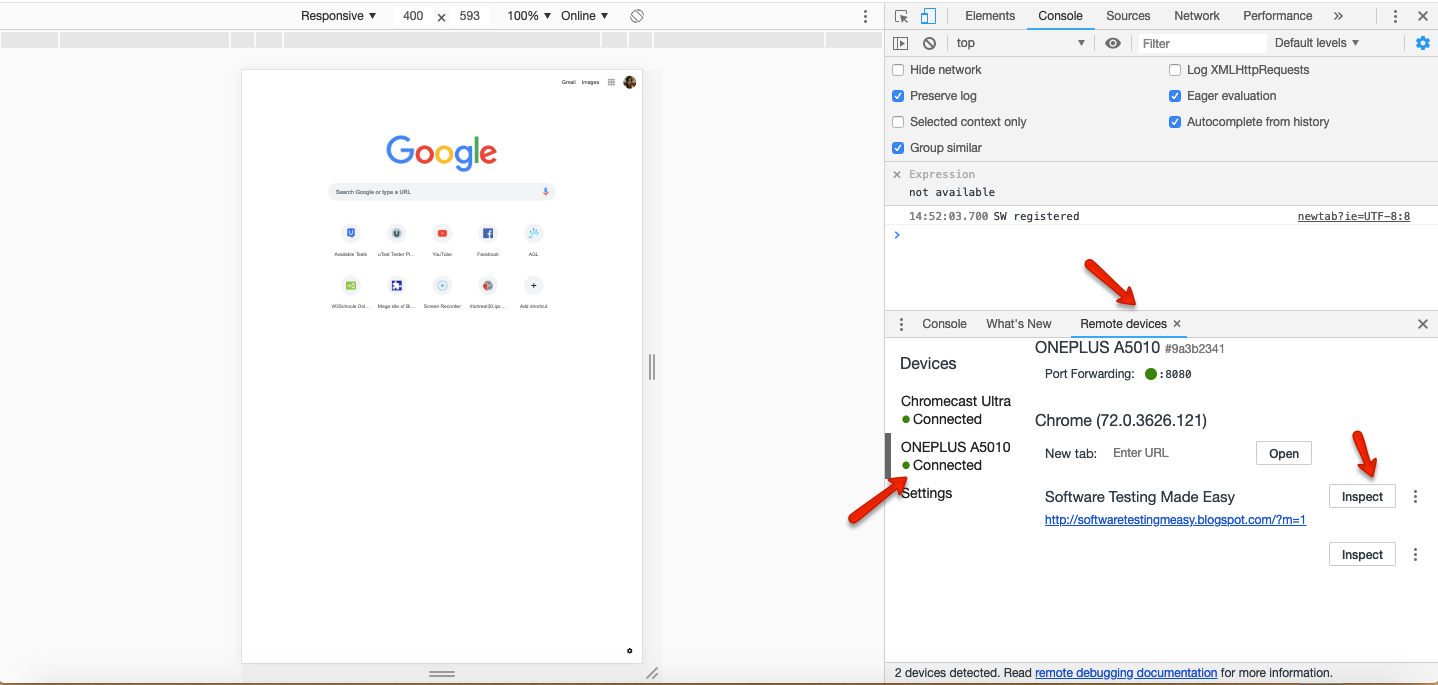Switch to the Network panel tab

pos(1196,16)
